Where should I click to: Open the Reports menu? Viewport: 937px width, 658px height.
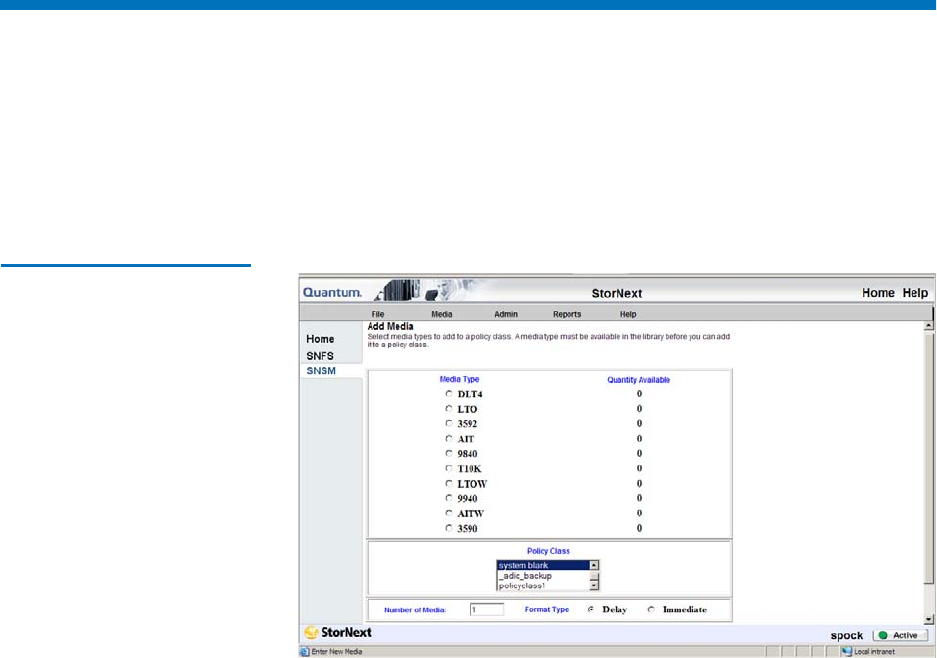[567, 314]
